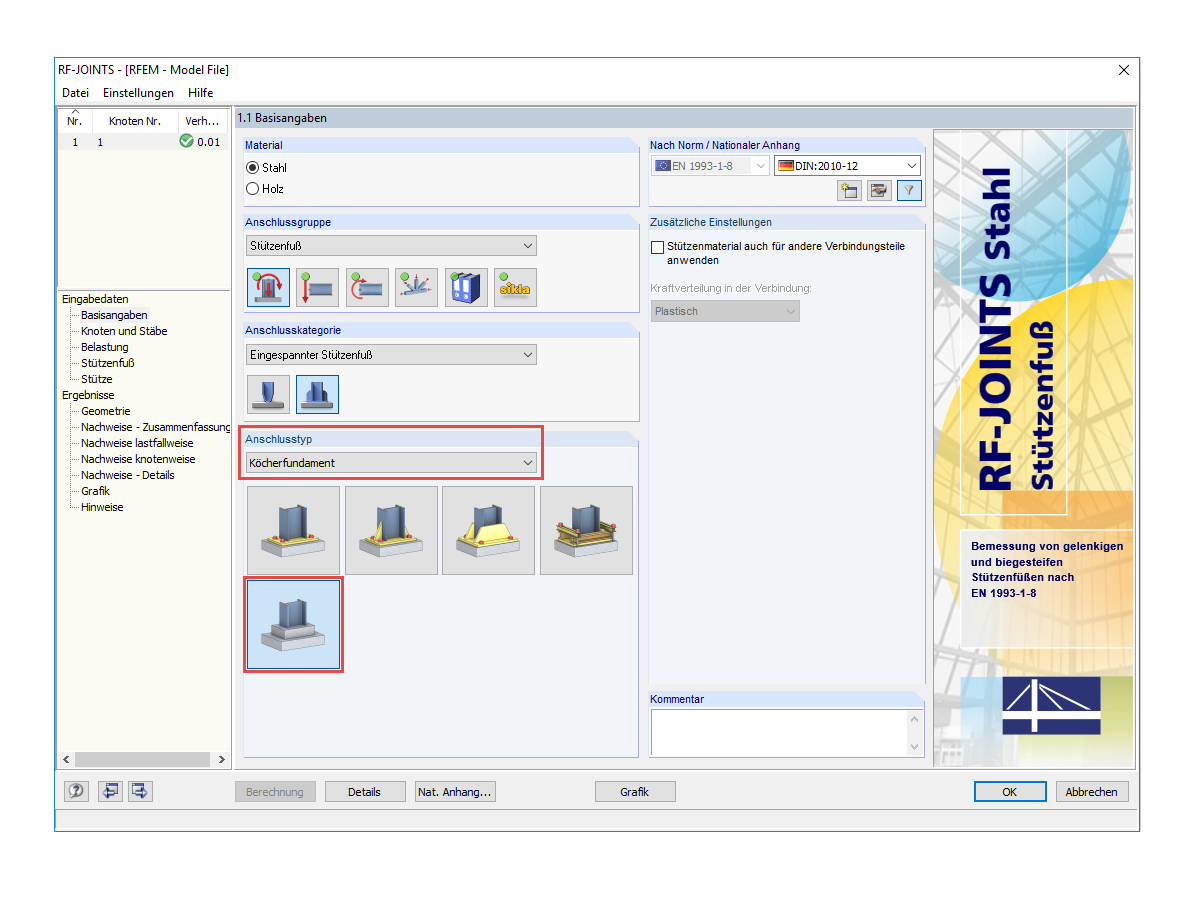Click the Eingabedaten tree node
The image size is (1200, 900).
click(95, 299)
